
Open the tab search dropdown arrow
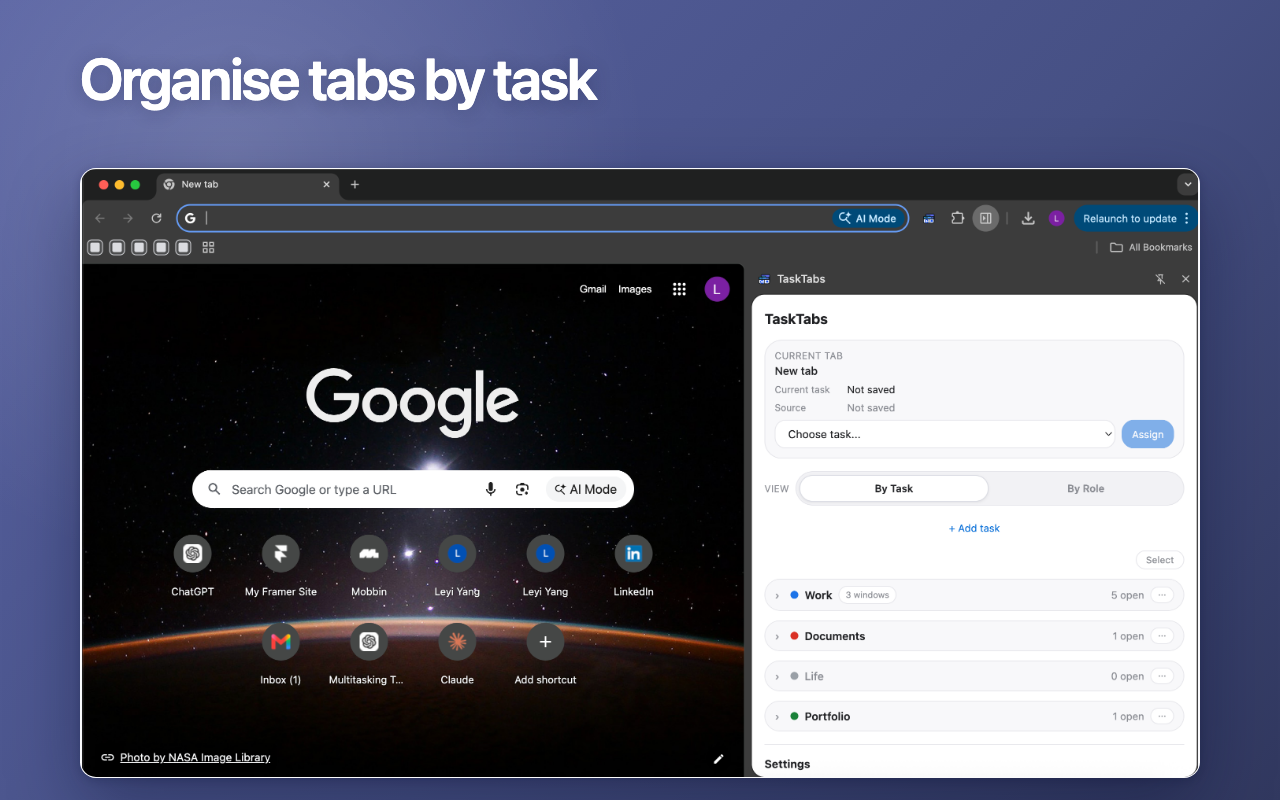coord(1187,184)
